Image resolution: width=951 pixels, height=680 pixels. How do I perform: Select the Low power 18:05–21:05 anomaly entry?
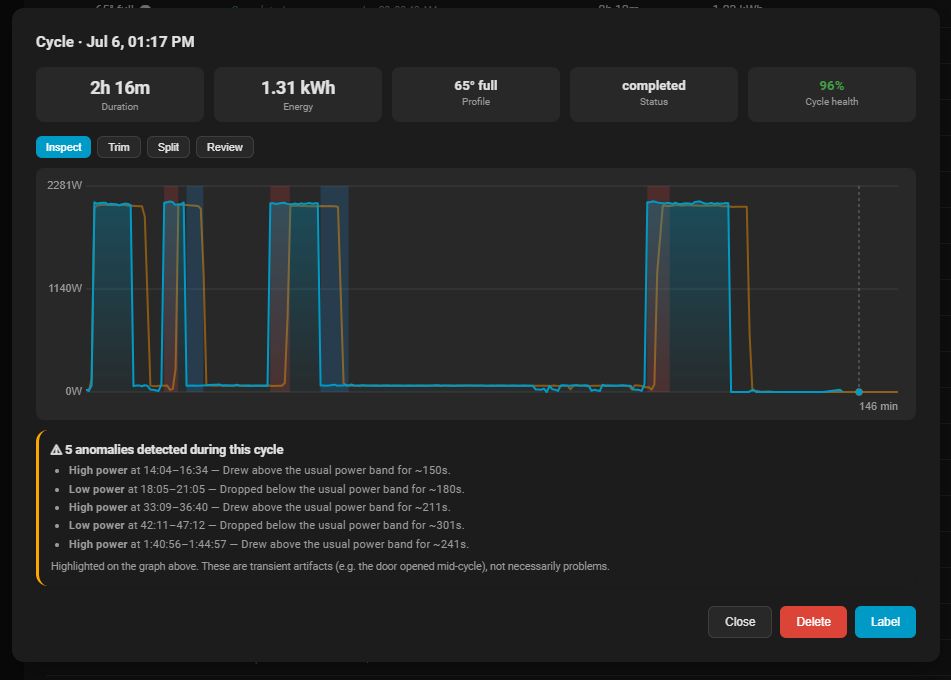click(266, 489)
